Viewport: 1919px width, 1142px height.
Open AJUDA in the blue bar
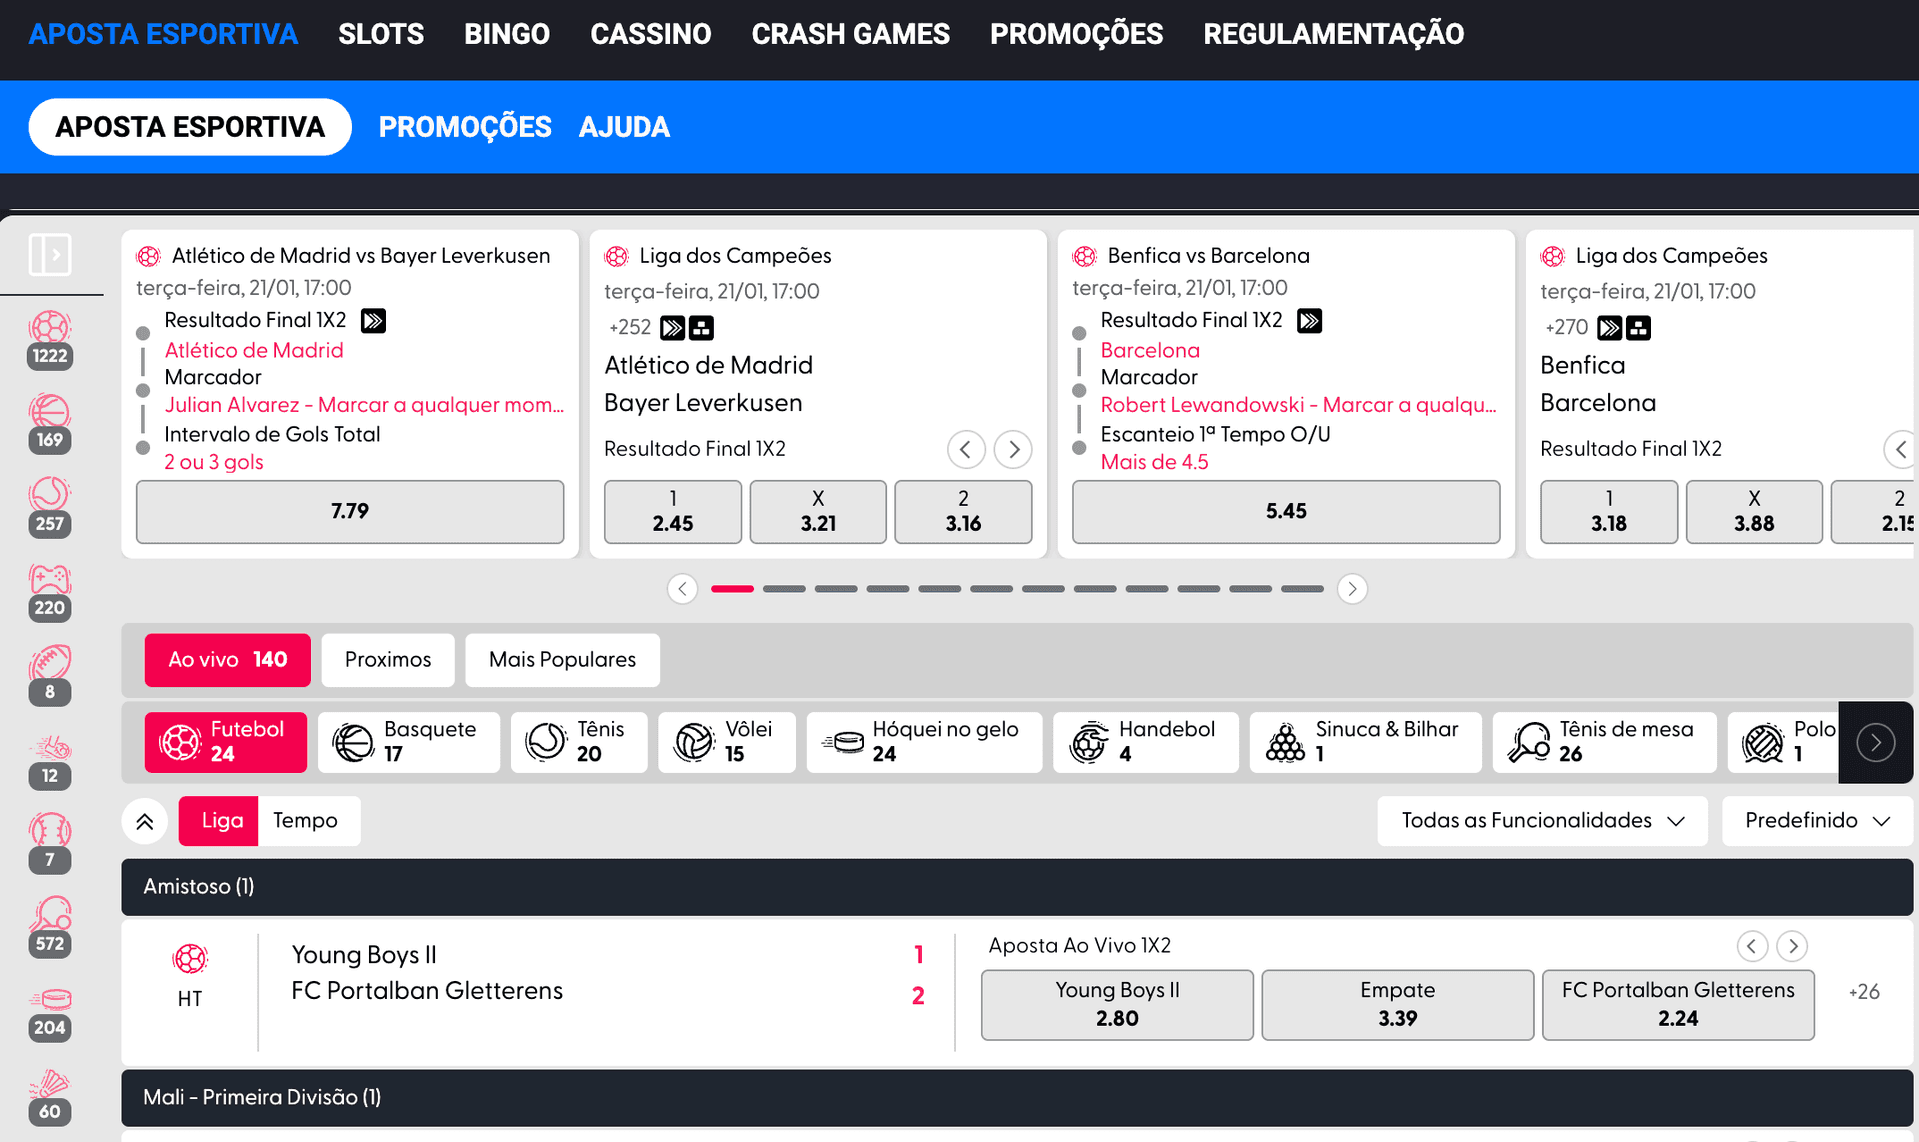625,127
